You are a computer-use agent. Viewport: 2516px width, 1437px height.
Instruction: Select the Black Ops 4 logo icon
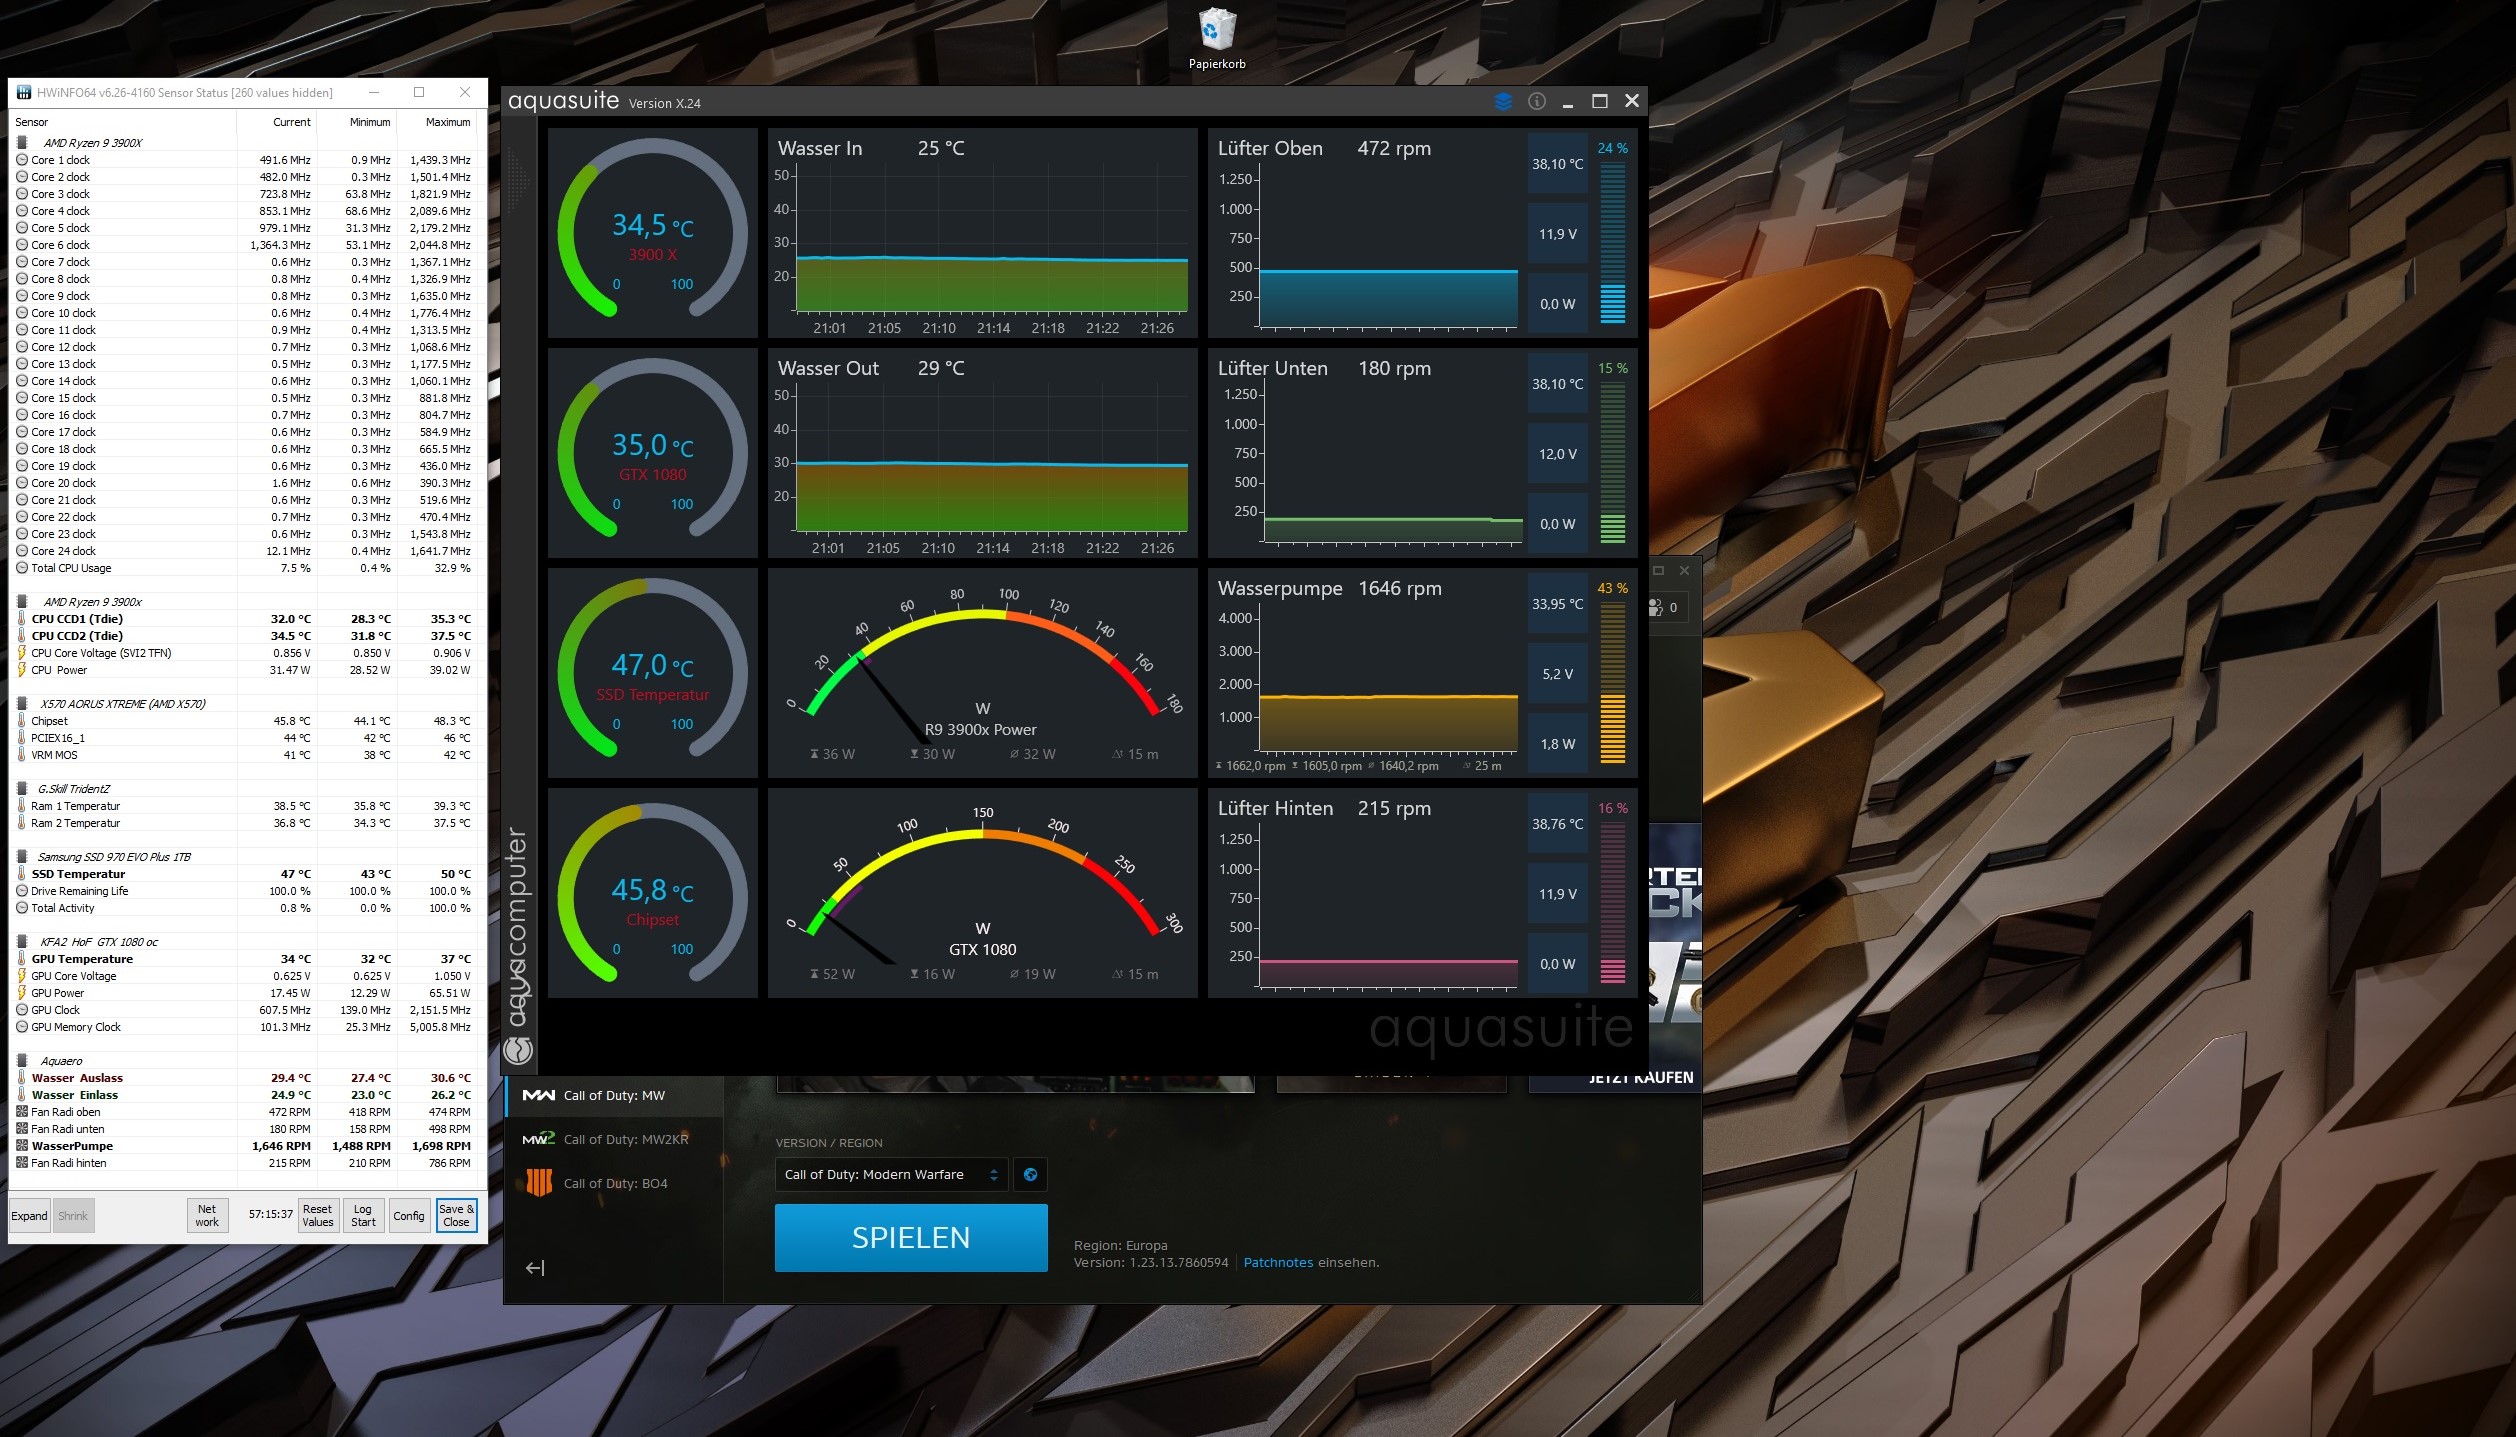pos(539,1183)
